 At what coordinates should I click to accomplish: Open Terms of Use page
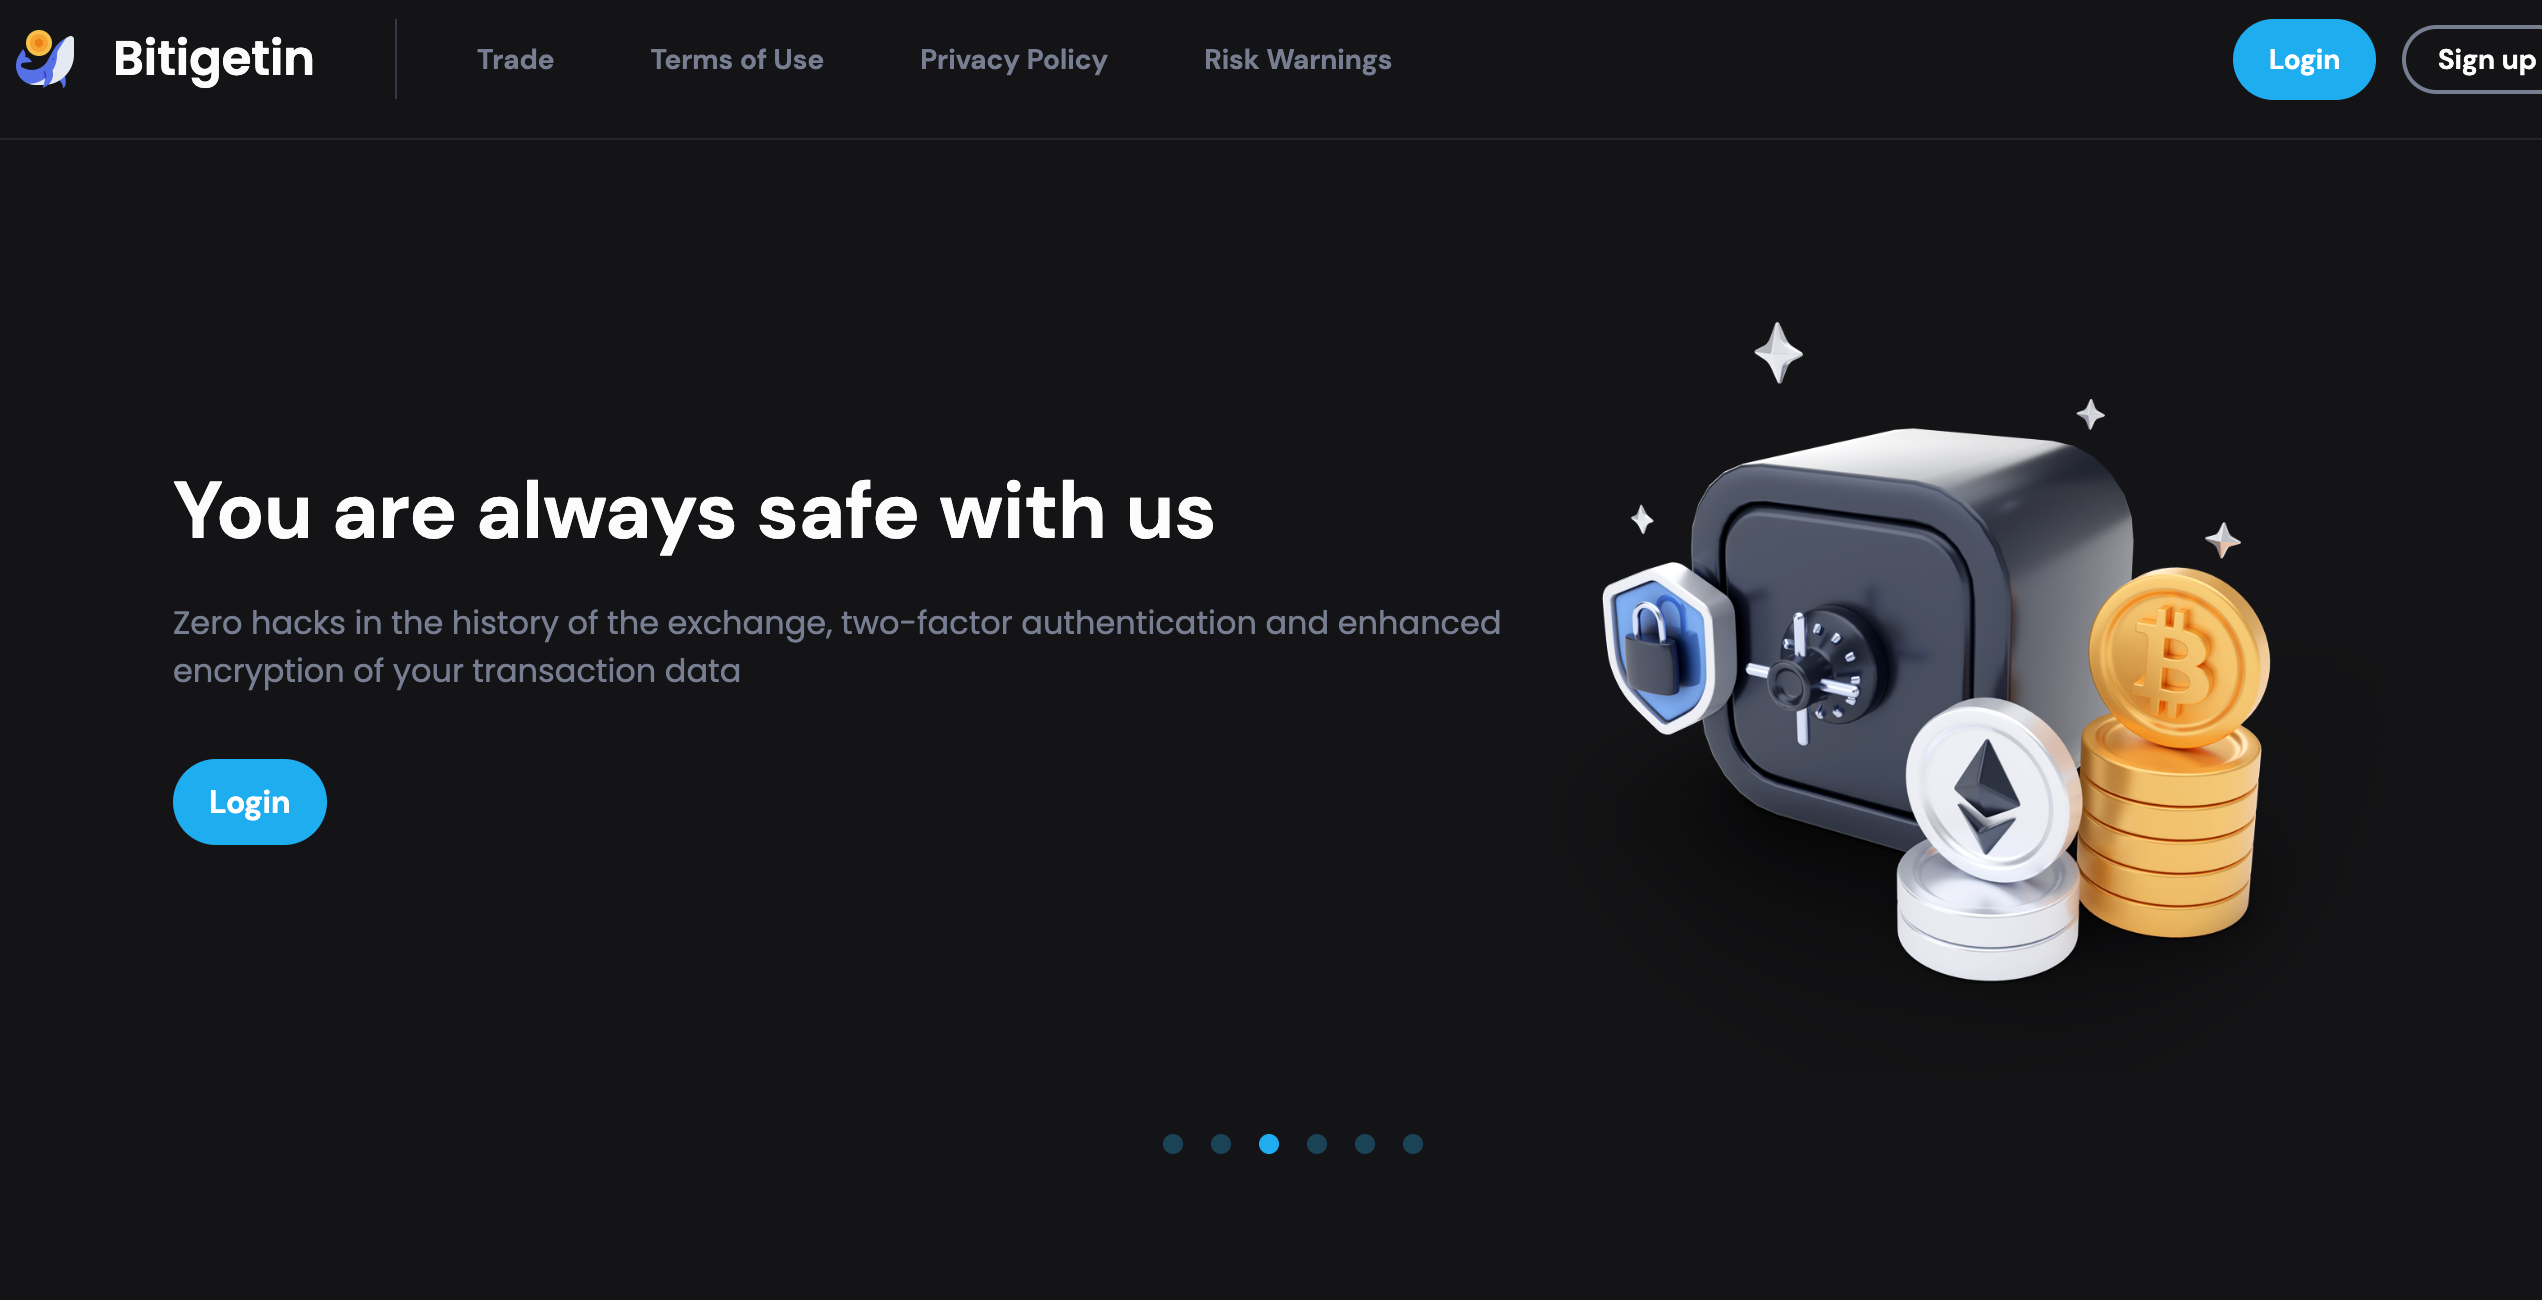coord(737,60)
